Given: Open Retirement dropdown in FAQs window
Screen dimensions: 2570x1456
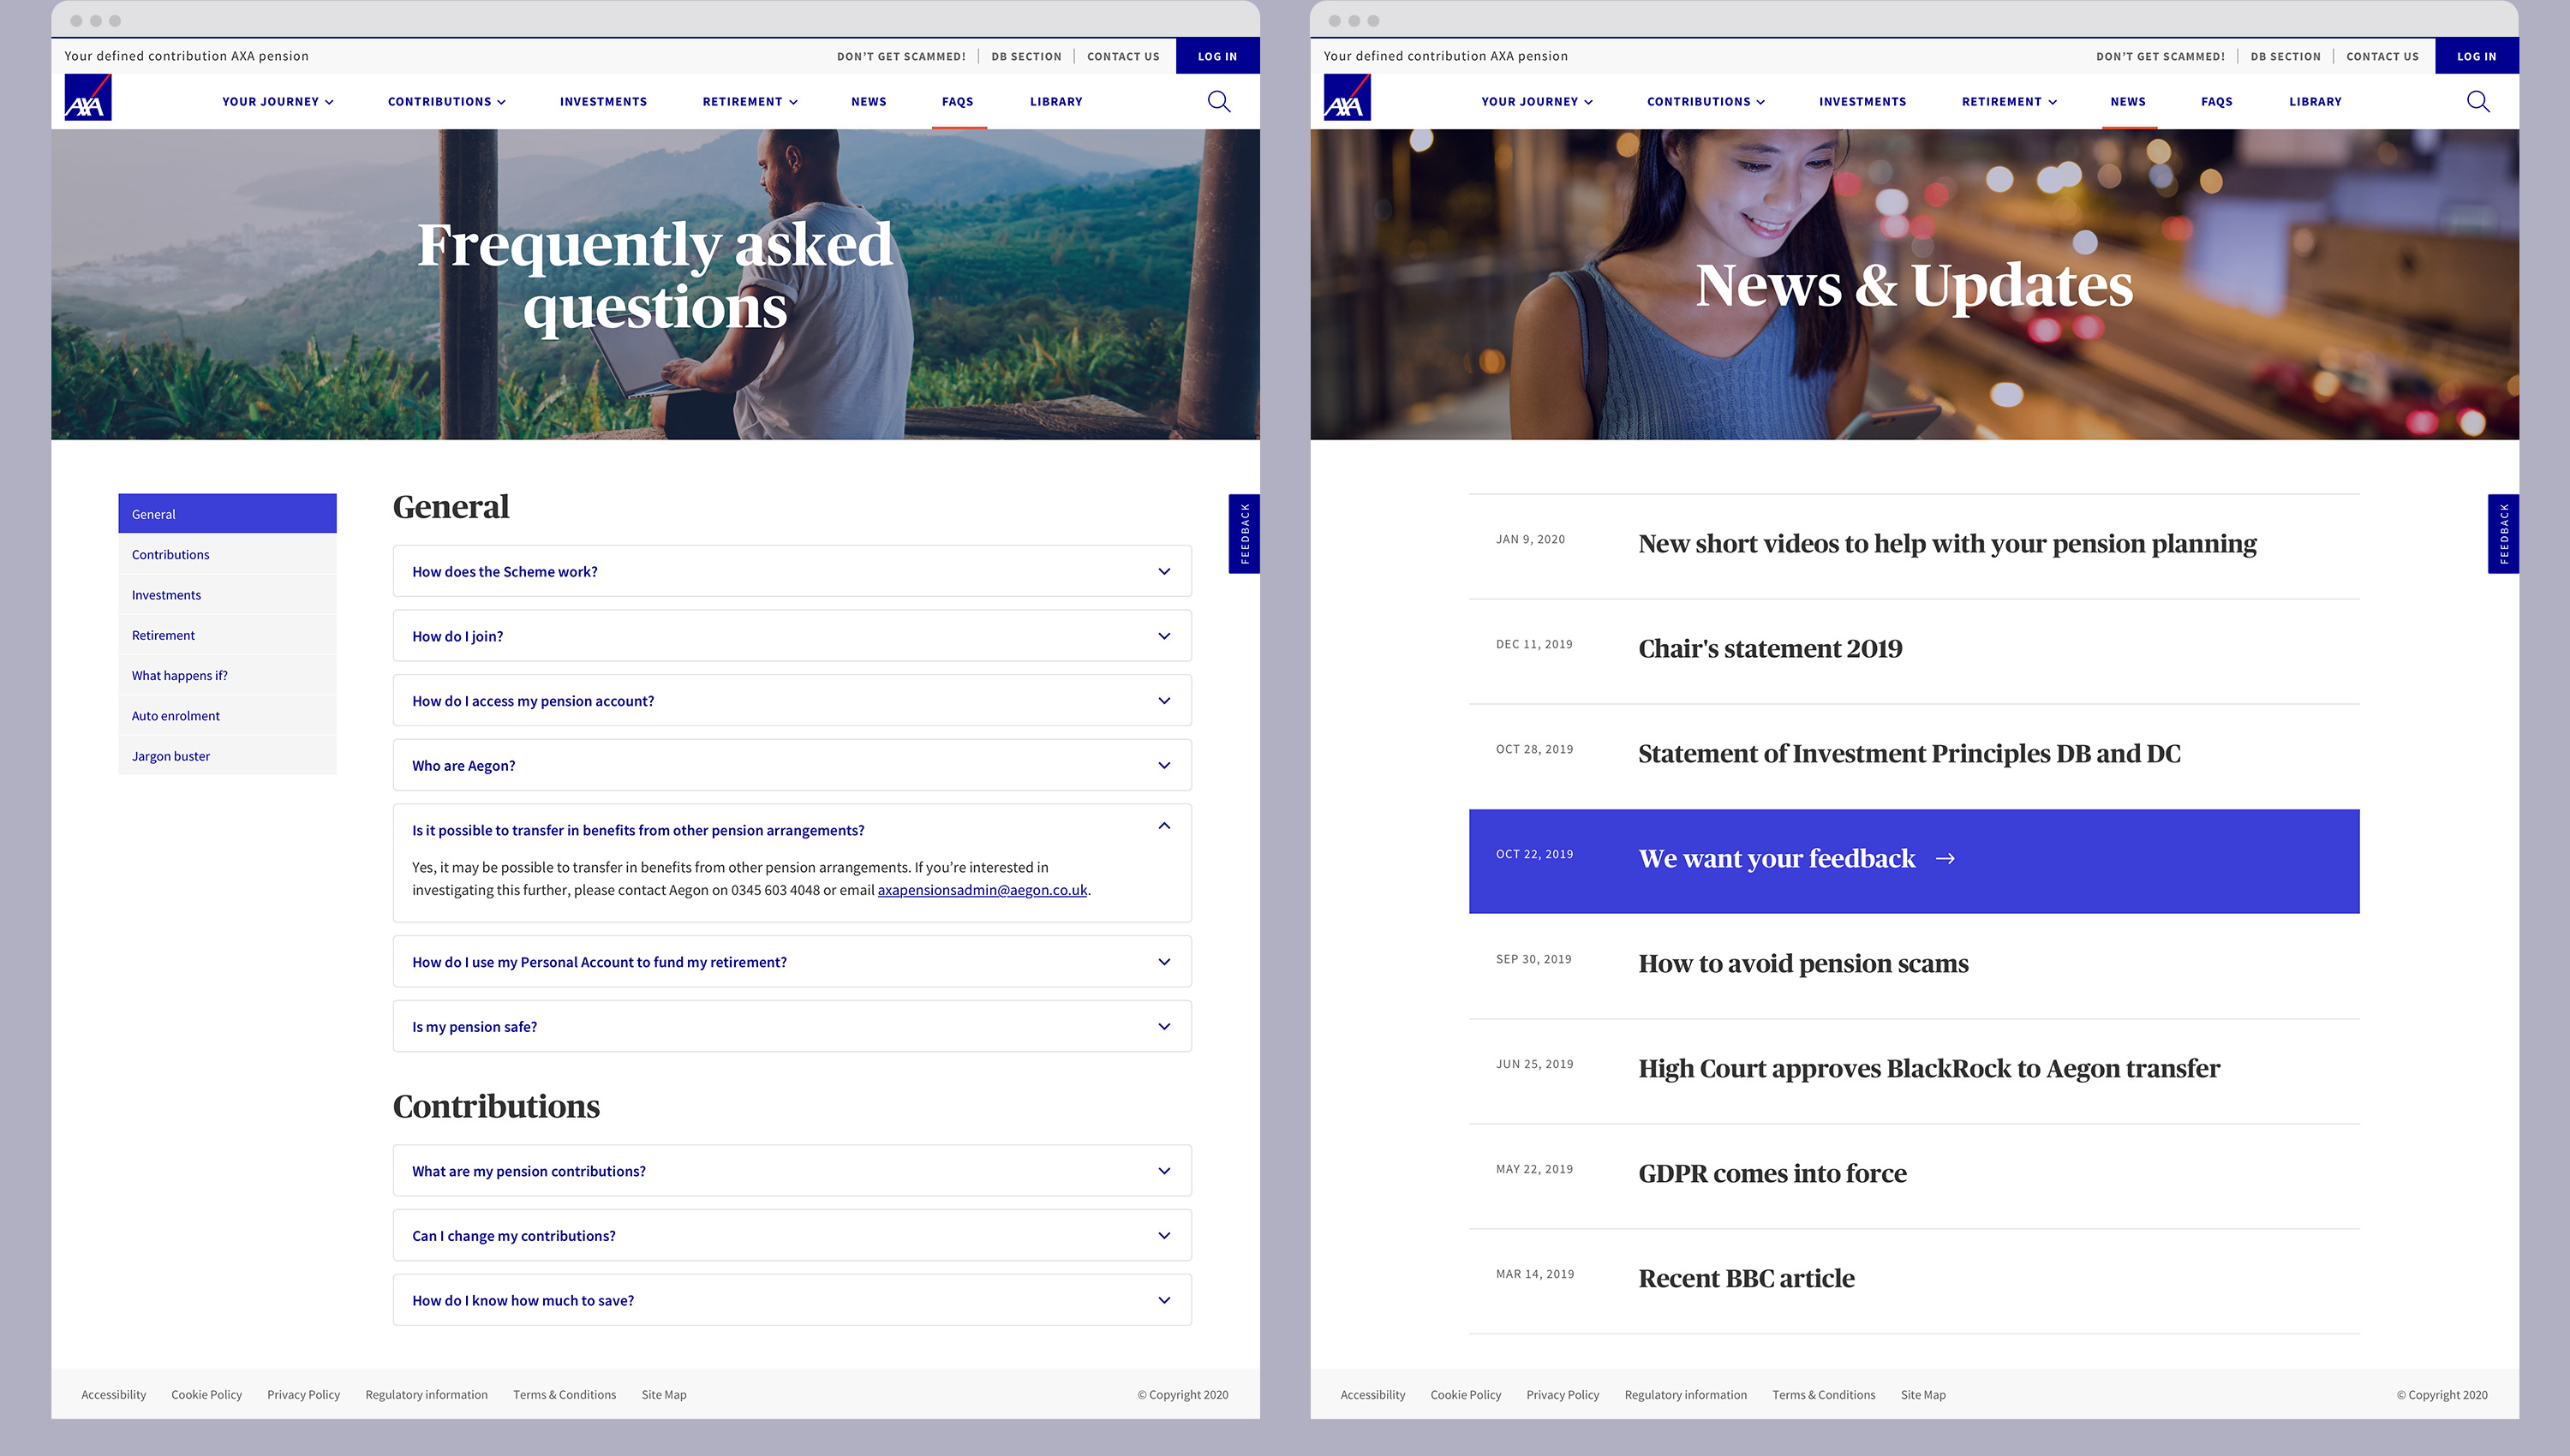Looking at the screenshot, I should point(750,102).
